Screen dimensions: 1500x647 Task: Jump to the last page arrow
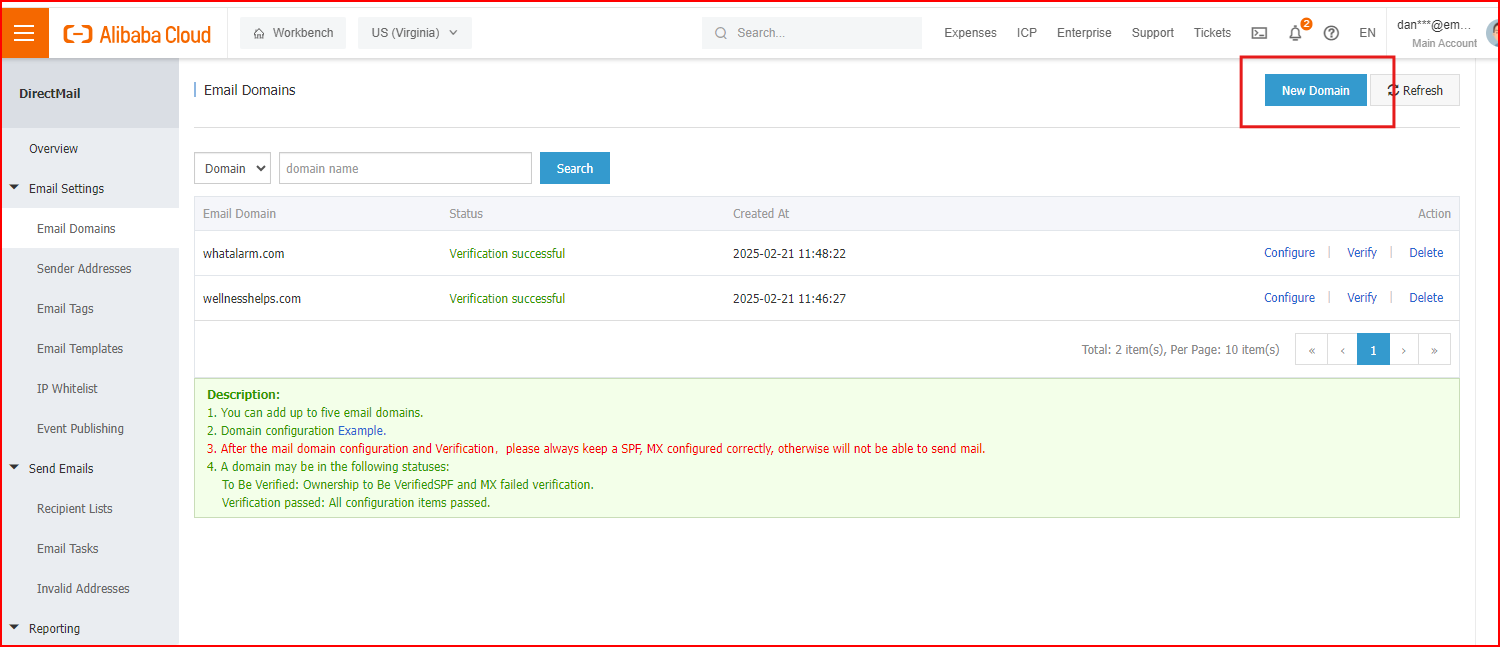tap(1434, 350)
